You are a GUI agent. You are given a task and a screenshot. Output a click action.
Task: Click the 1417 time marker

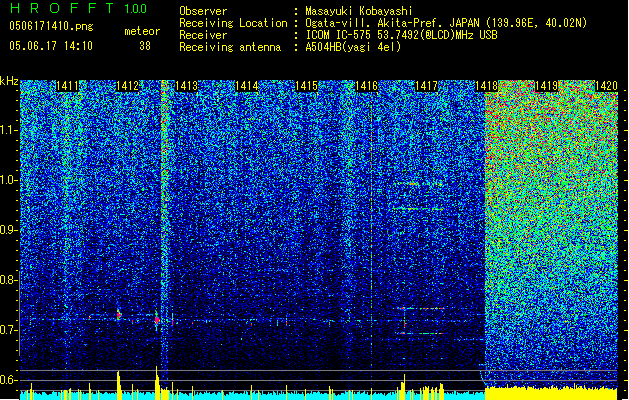pos(426,86)
